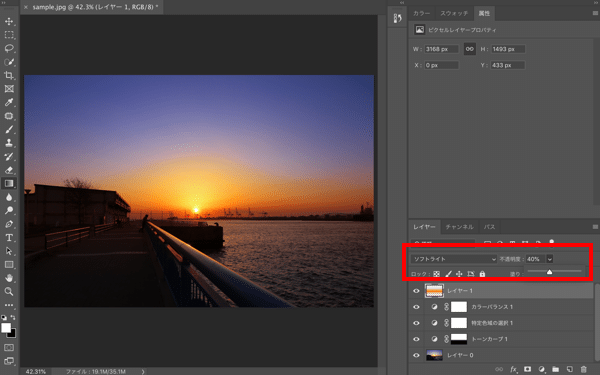
Task: Switch to the チャンネル tab
Action: click(x=459, y=227)
